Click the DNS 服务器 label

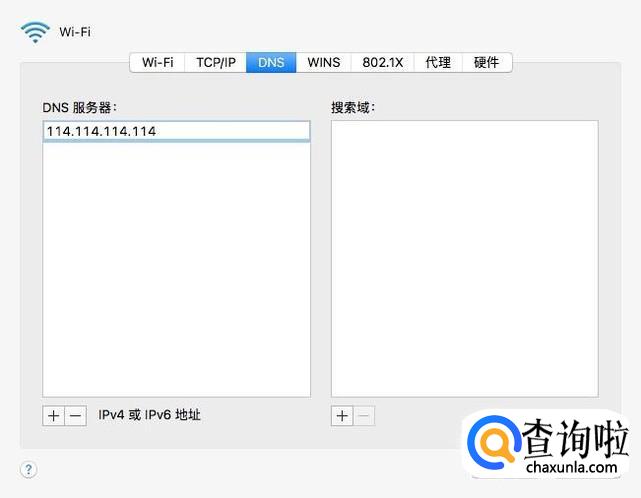(80, 108)
